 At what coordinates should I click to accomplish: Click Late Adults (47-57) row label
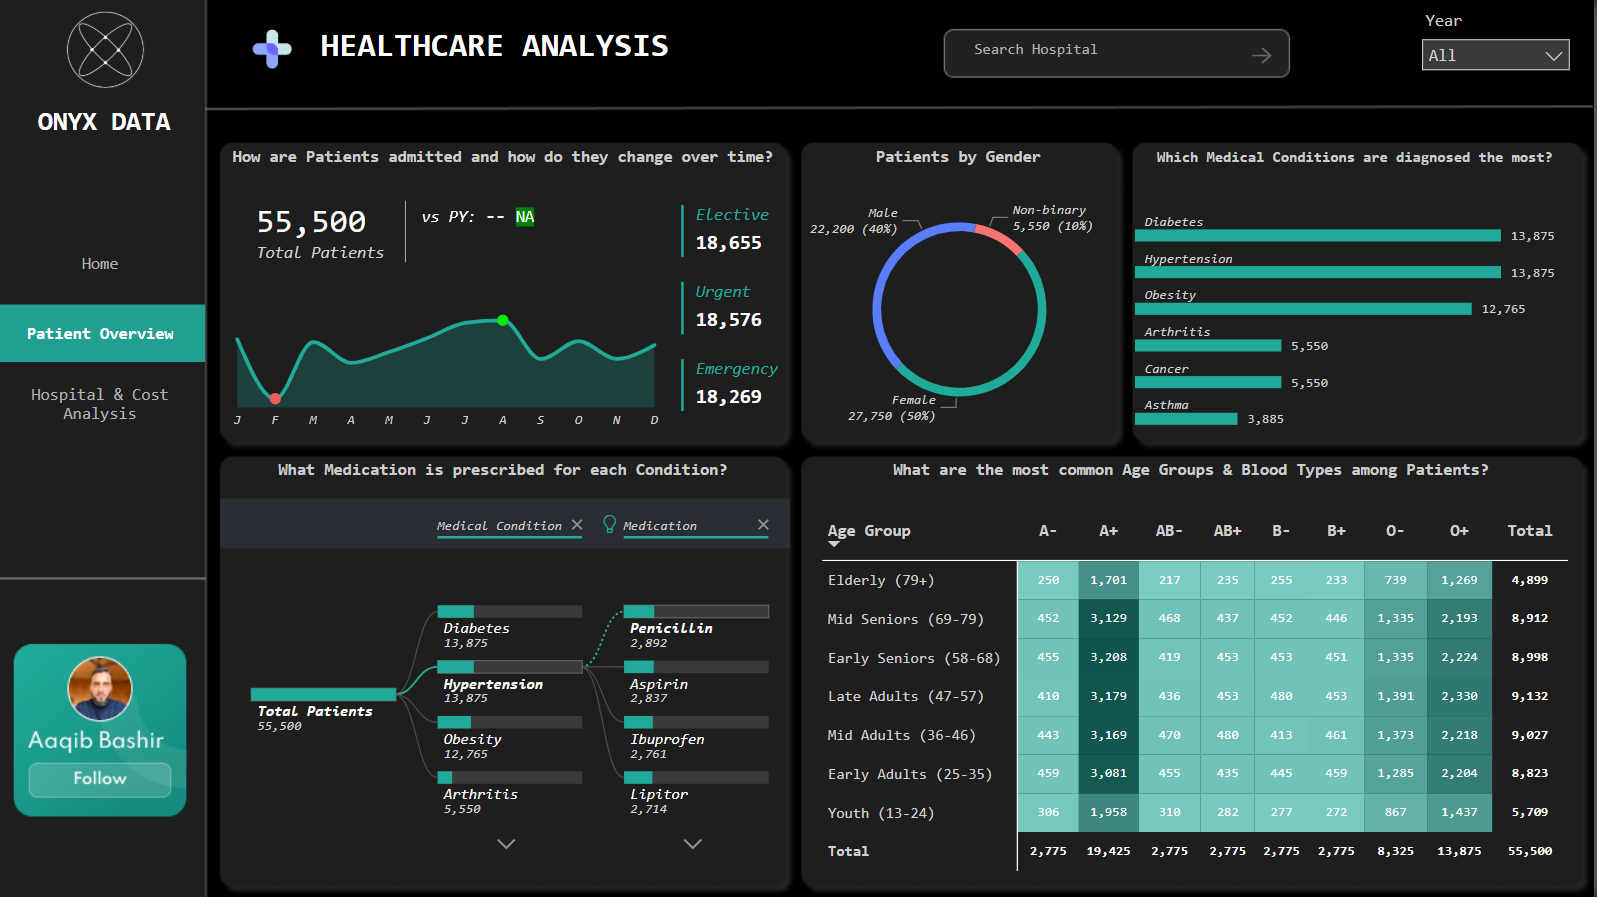point(905,696)
